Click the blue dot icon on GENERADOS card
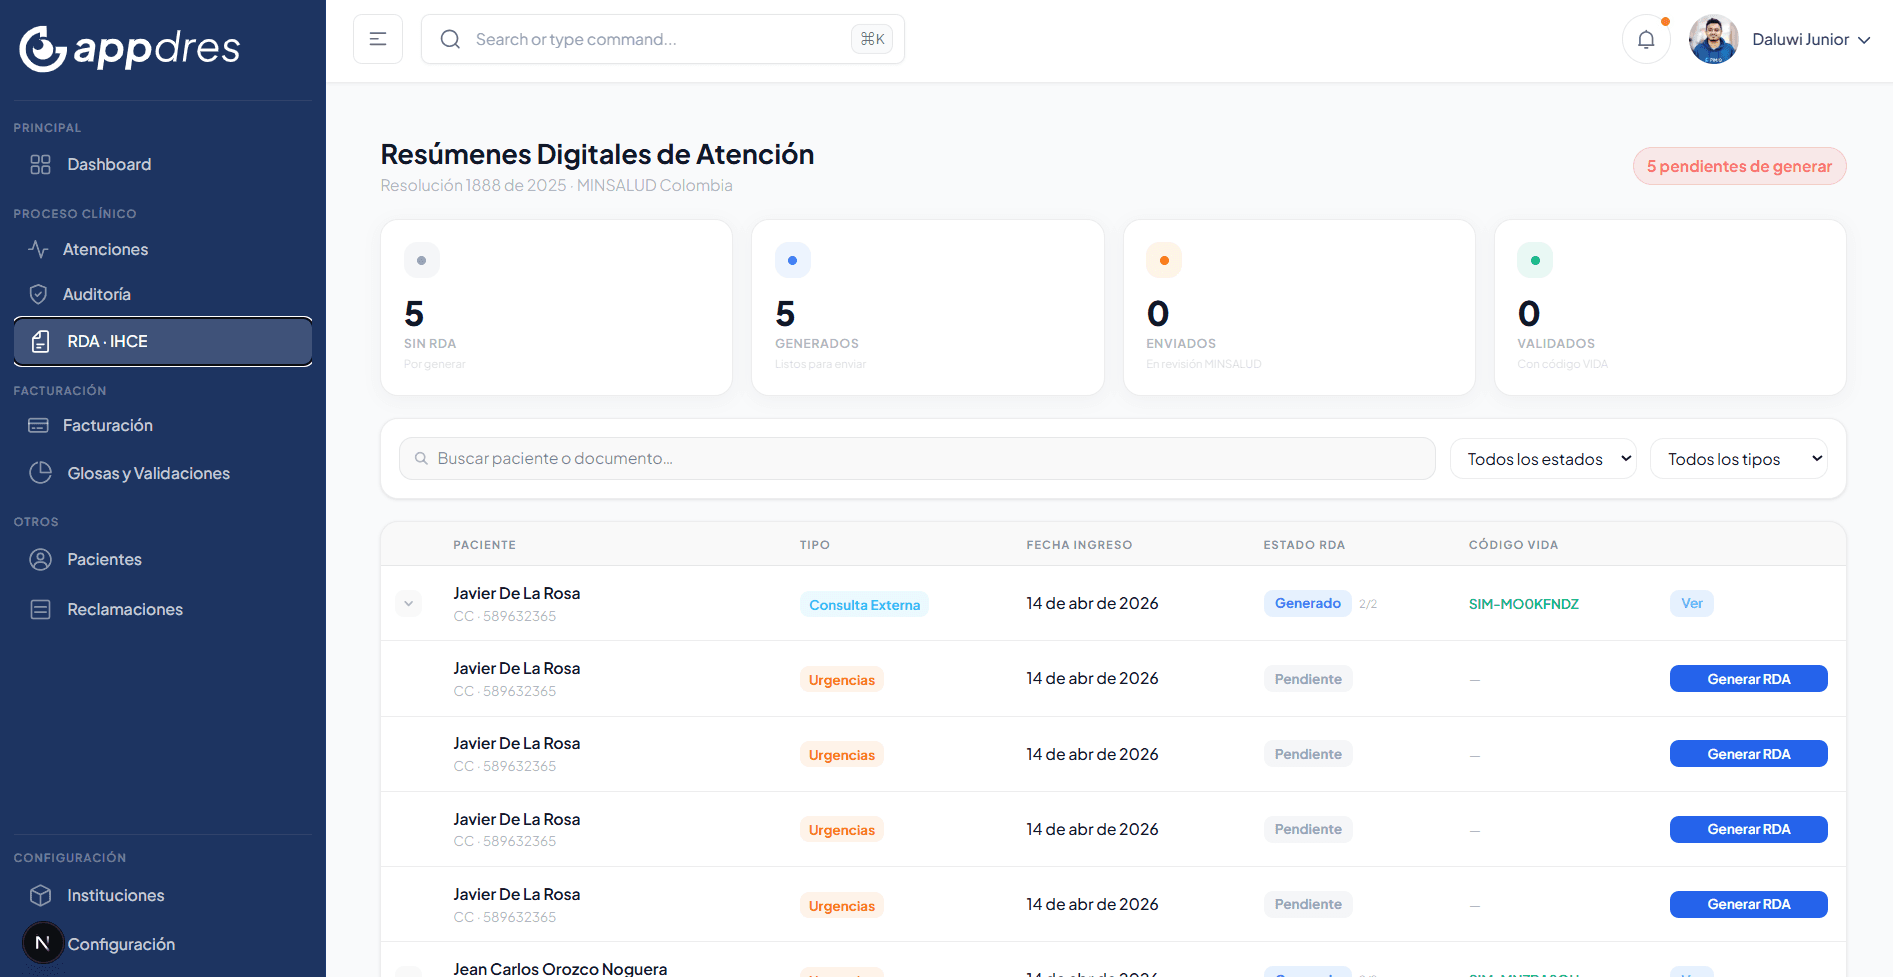Screen dimensions: 1893x977 [x=792, y=260]
